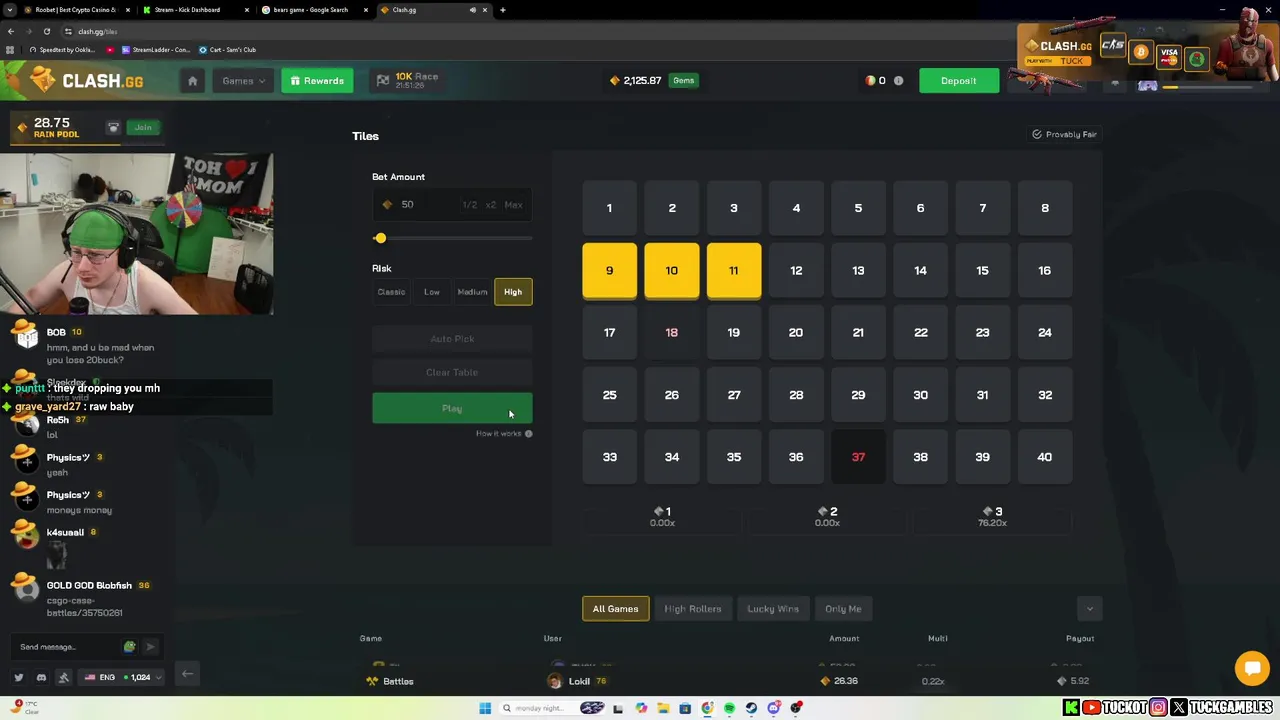Click the bet amount slider handle
Image resolution: width=1280 pixels, height=720 pixels.
point(380,238)
